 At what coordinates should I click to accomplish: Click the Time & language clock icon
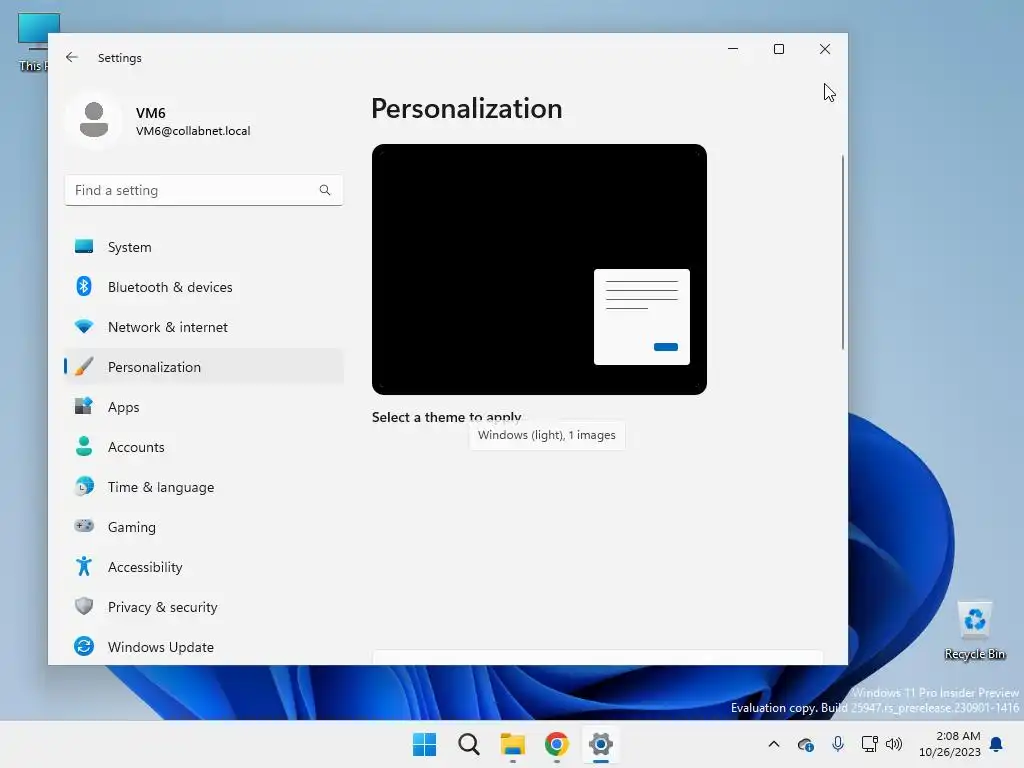[84, 486]
